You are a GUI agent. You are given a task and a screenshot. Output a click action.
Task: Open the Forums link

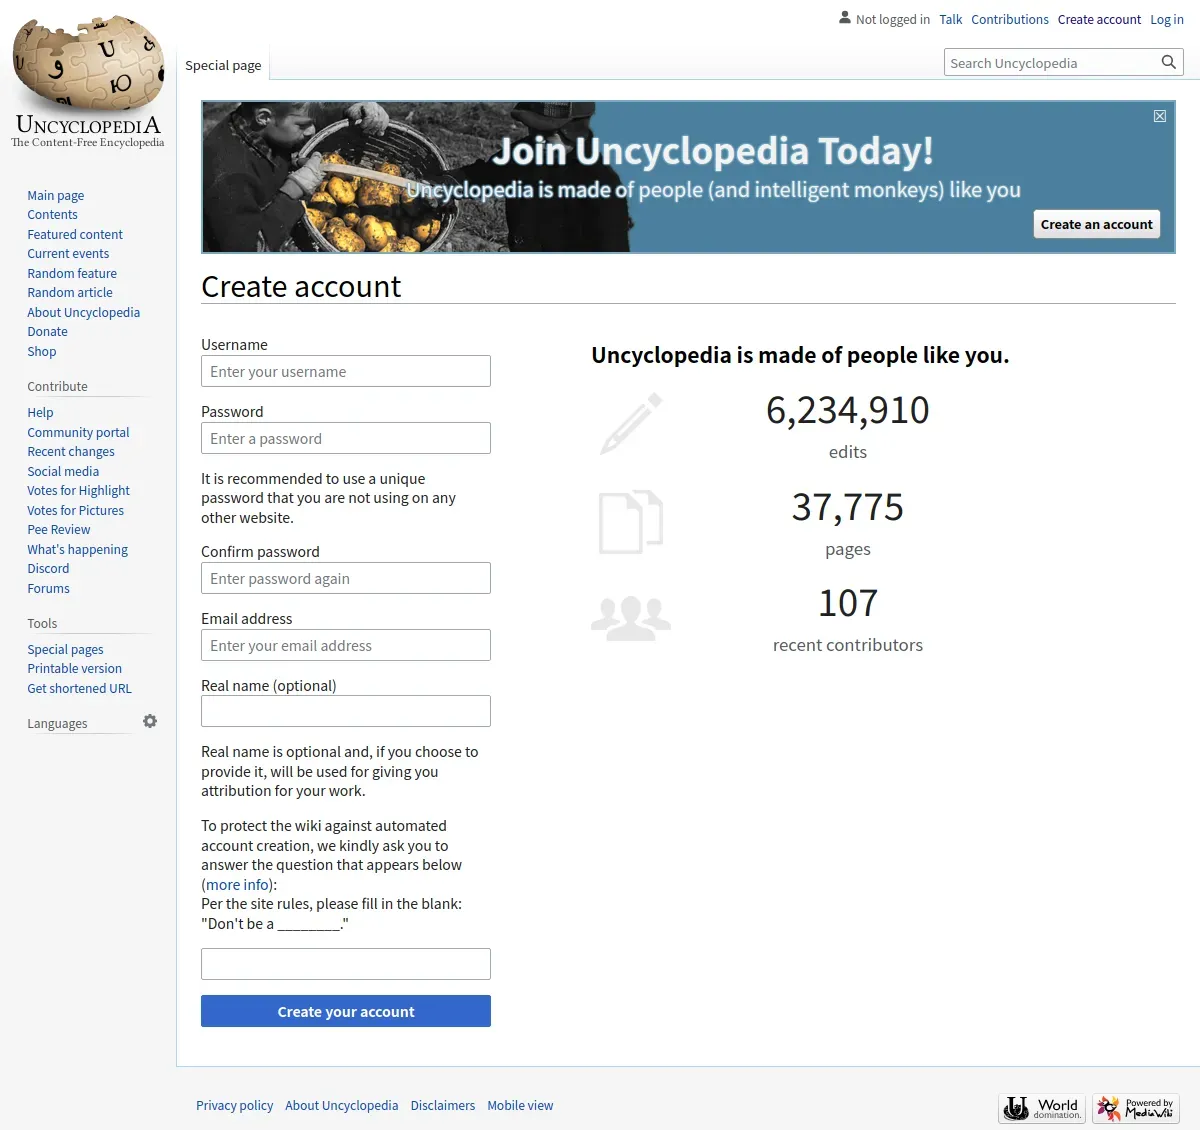click(49, 588)
